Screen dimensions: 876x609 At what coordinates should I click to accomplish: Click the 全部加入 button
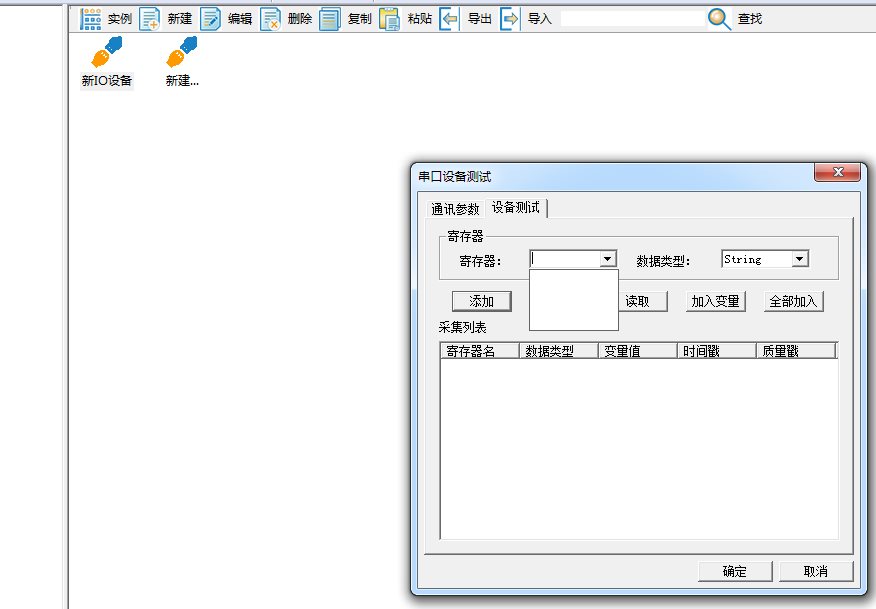click(793, 301)
